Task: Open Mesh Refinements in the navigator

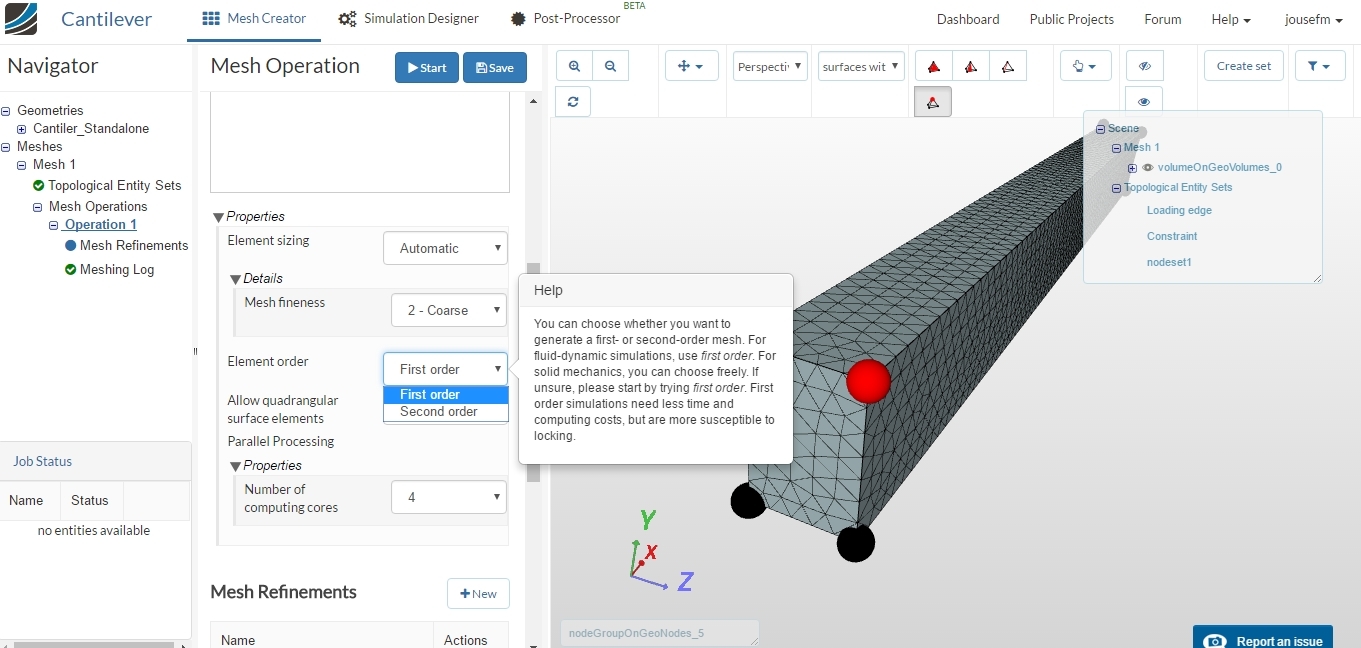Action: point(134,245)
